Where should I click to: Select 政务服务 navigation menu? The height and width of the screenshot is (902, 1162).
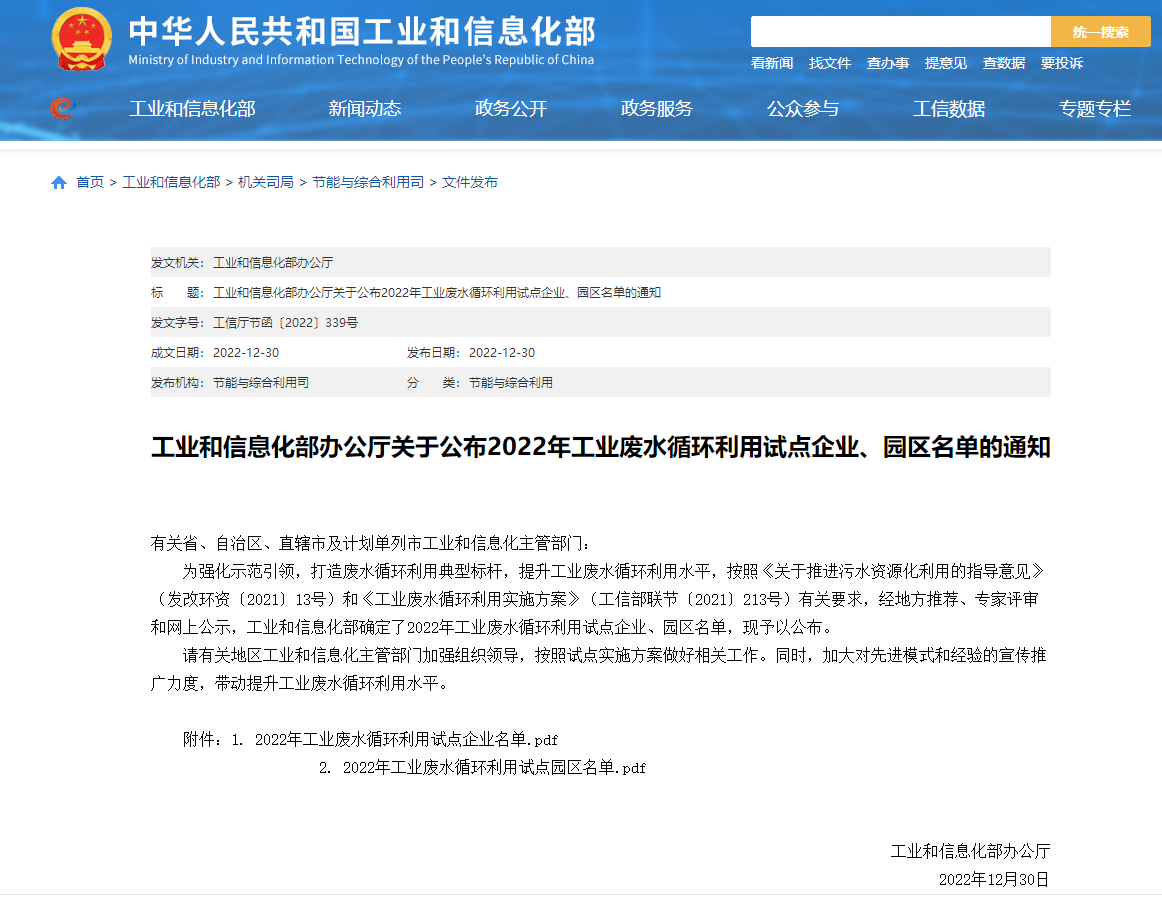tap(657, 109)
